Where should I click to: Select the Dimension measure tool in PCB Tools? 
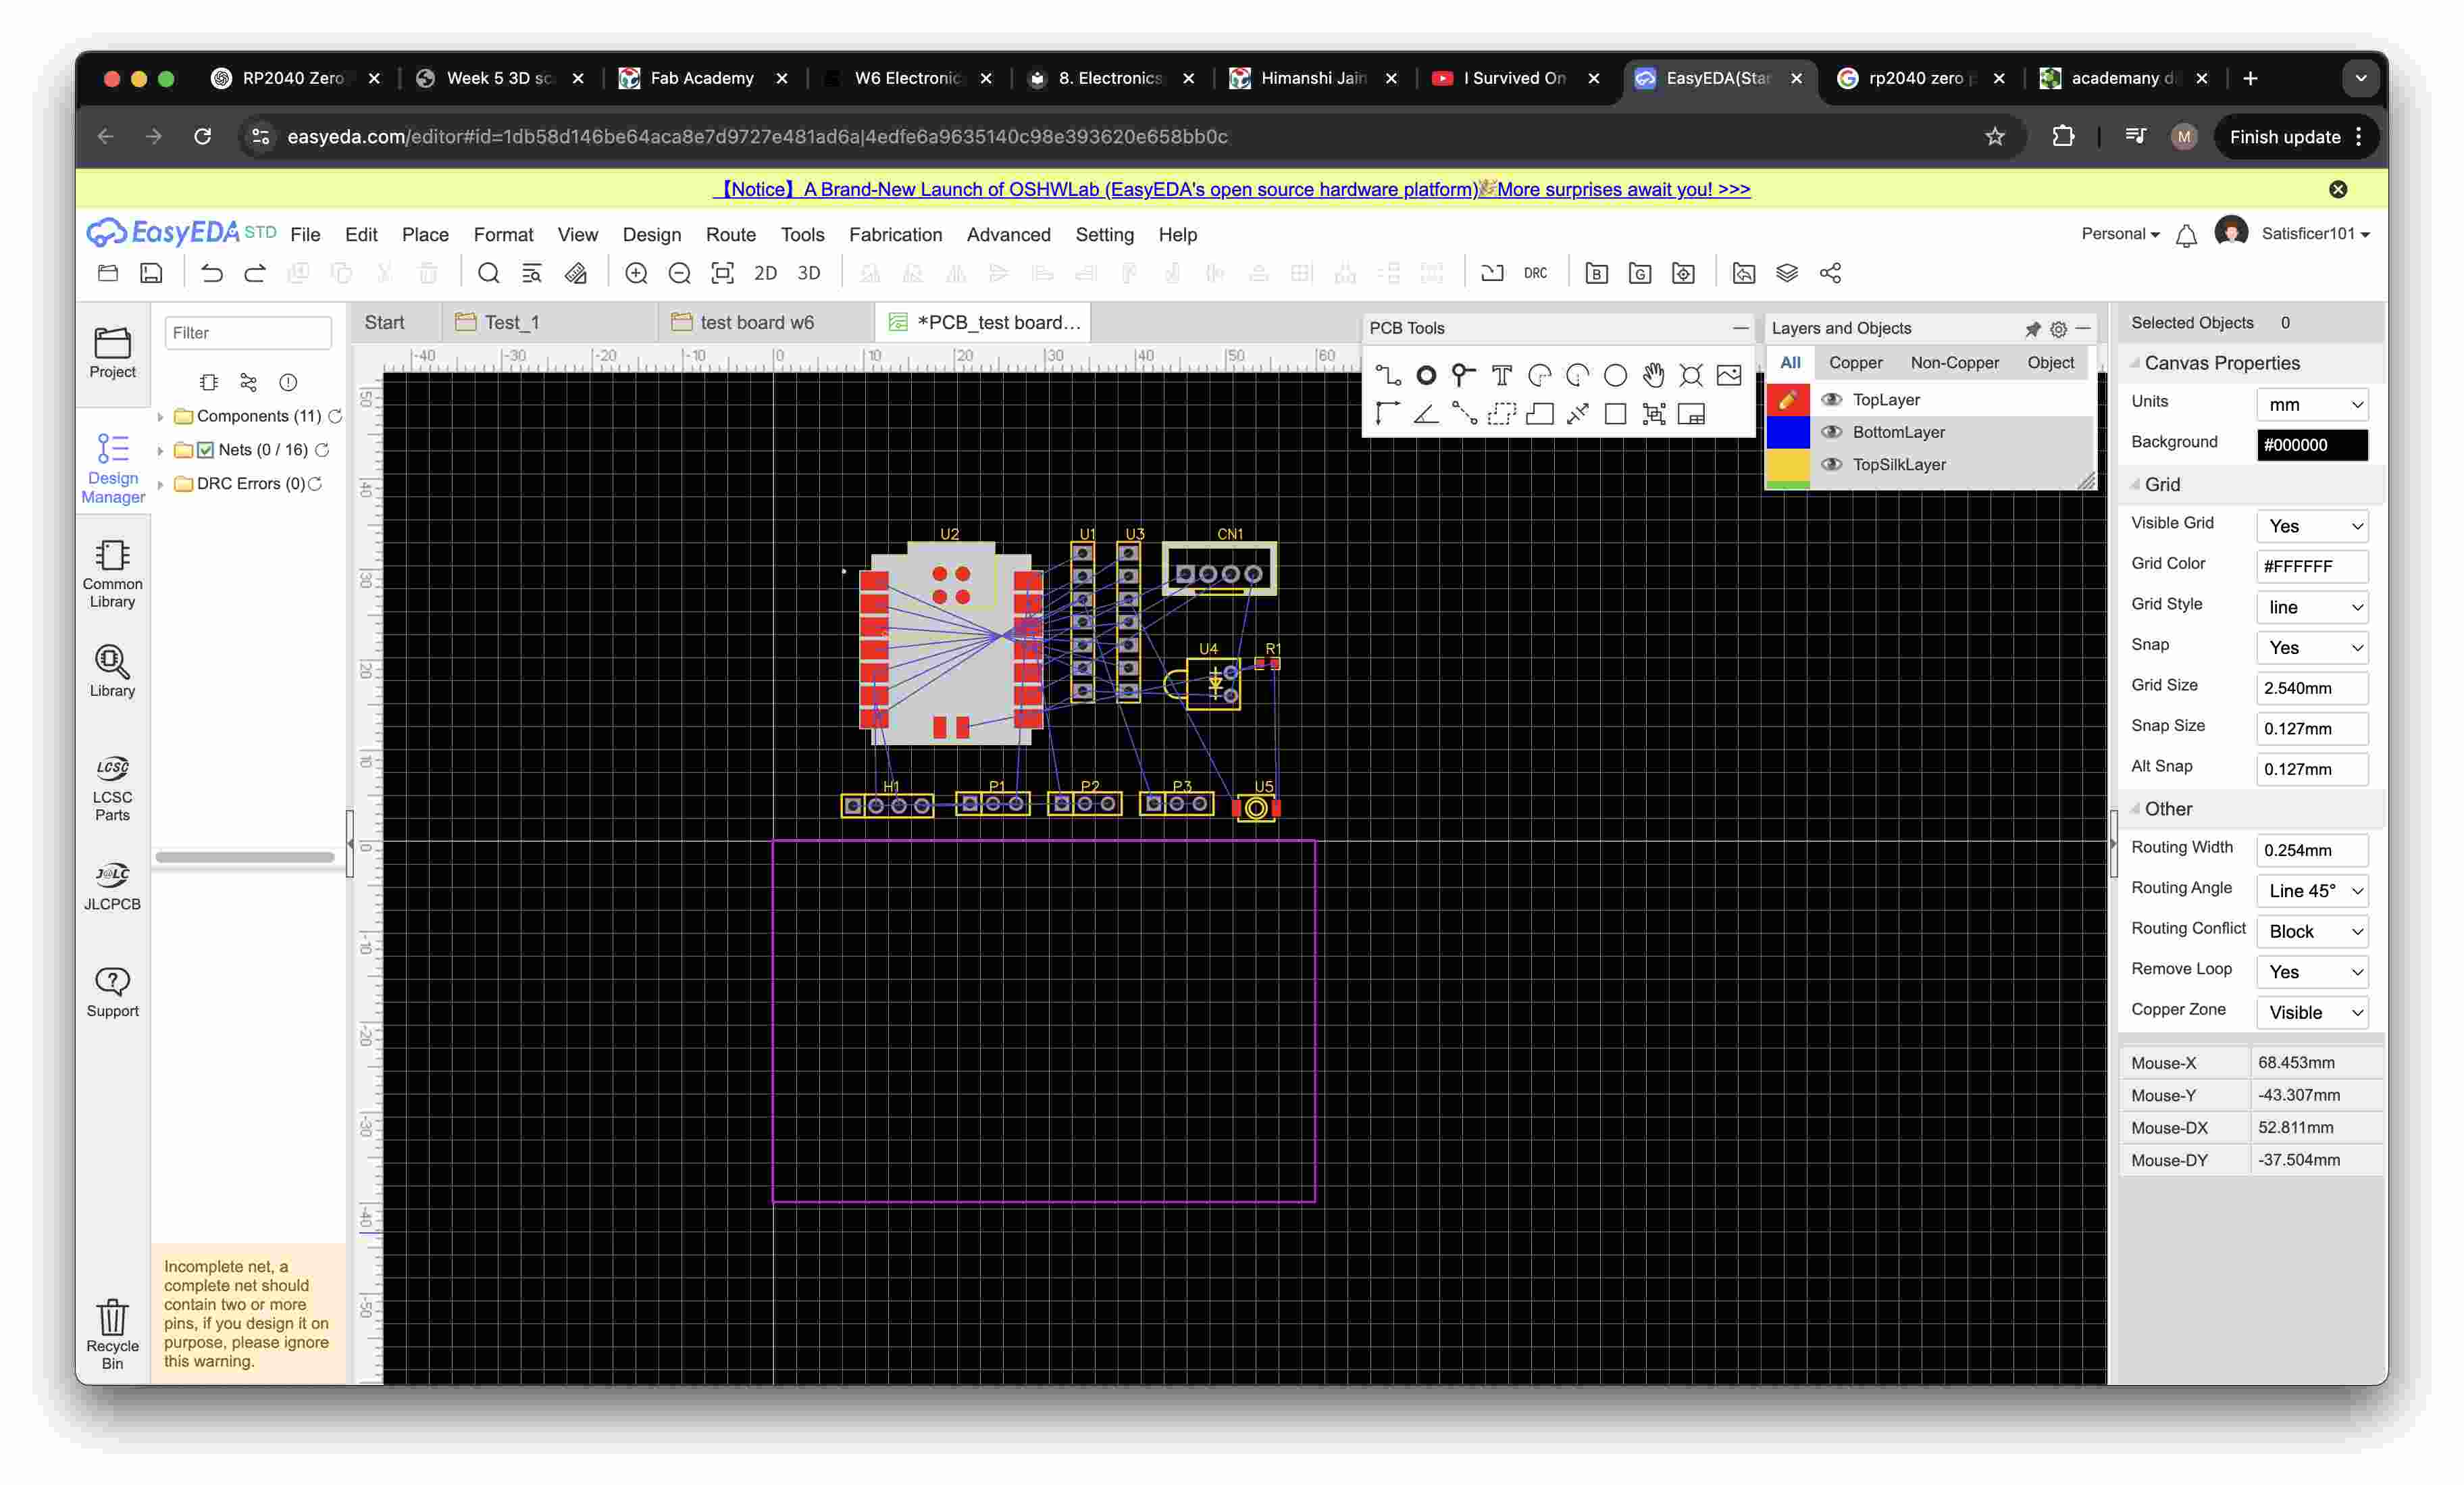point(1578,414)
